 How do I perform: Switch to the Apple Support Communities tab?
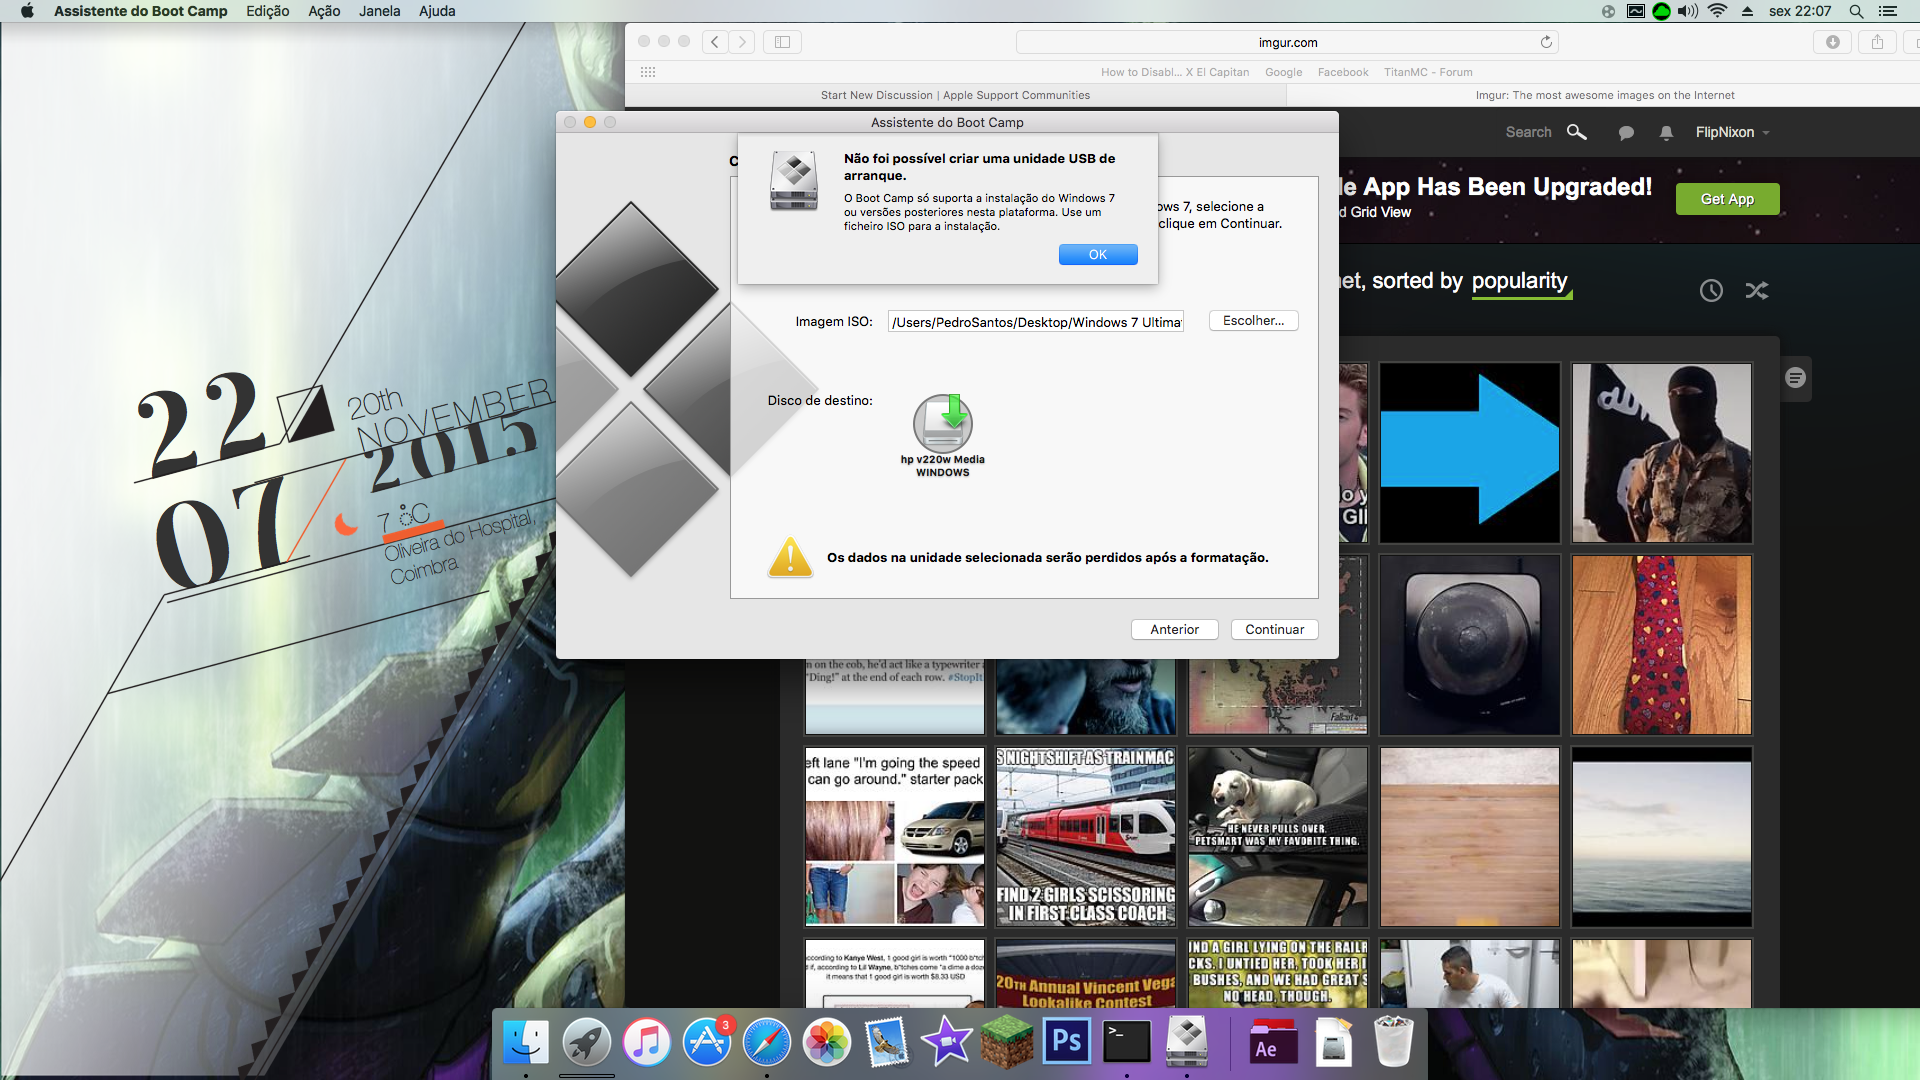[x=955, y=95]
